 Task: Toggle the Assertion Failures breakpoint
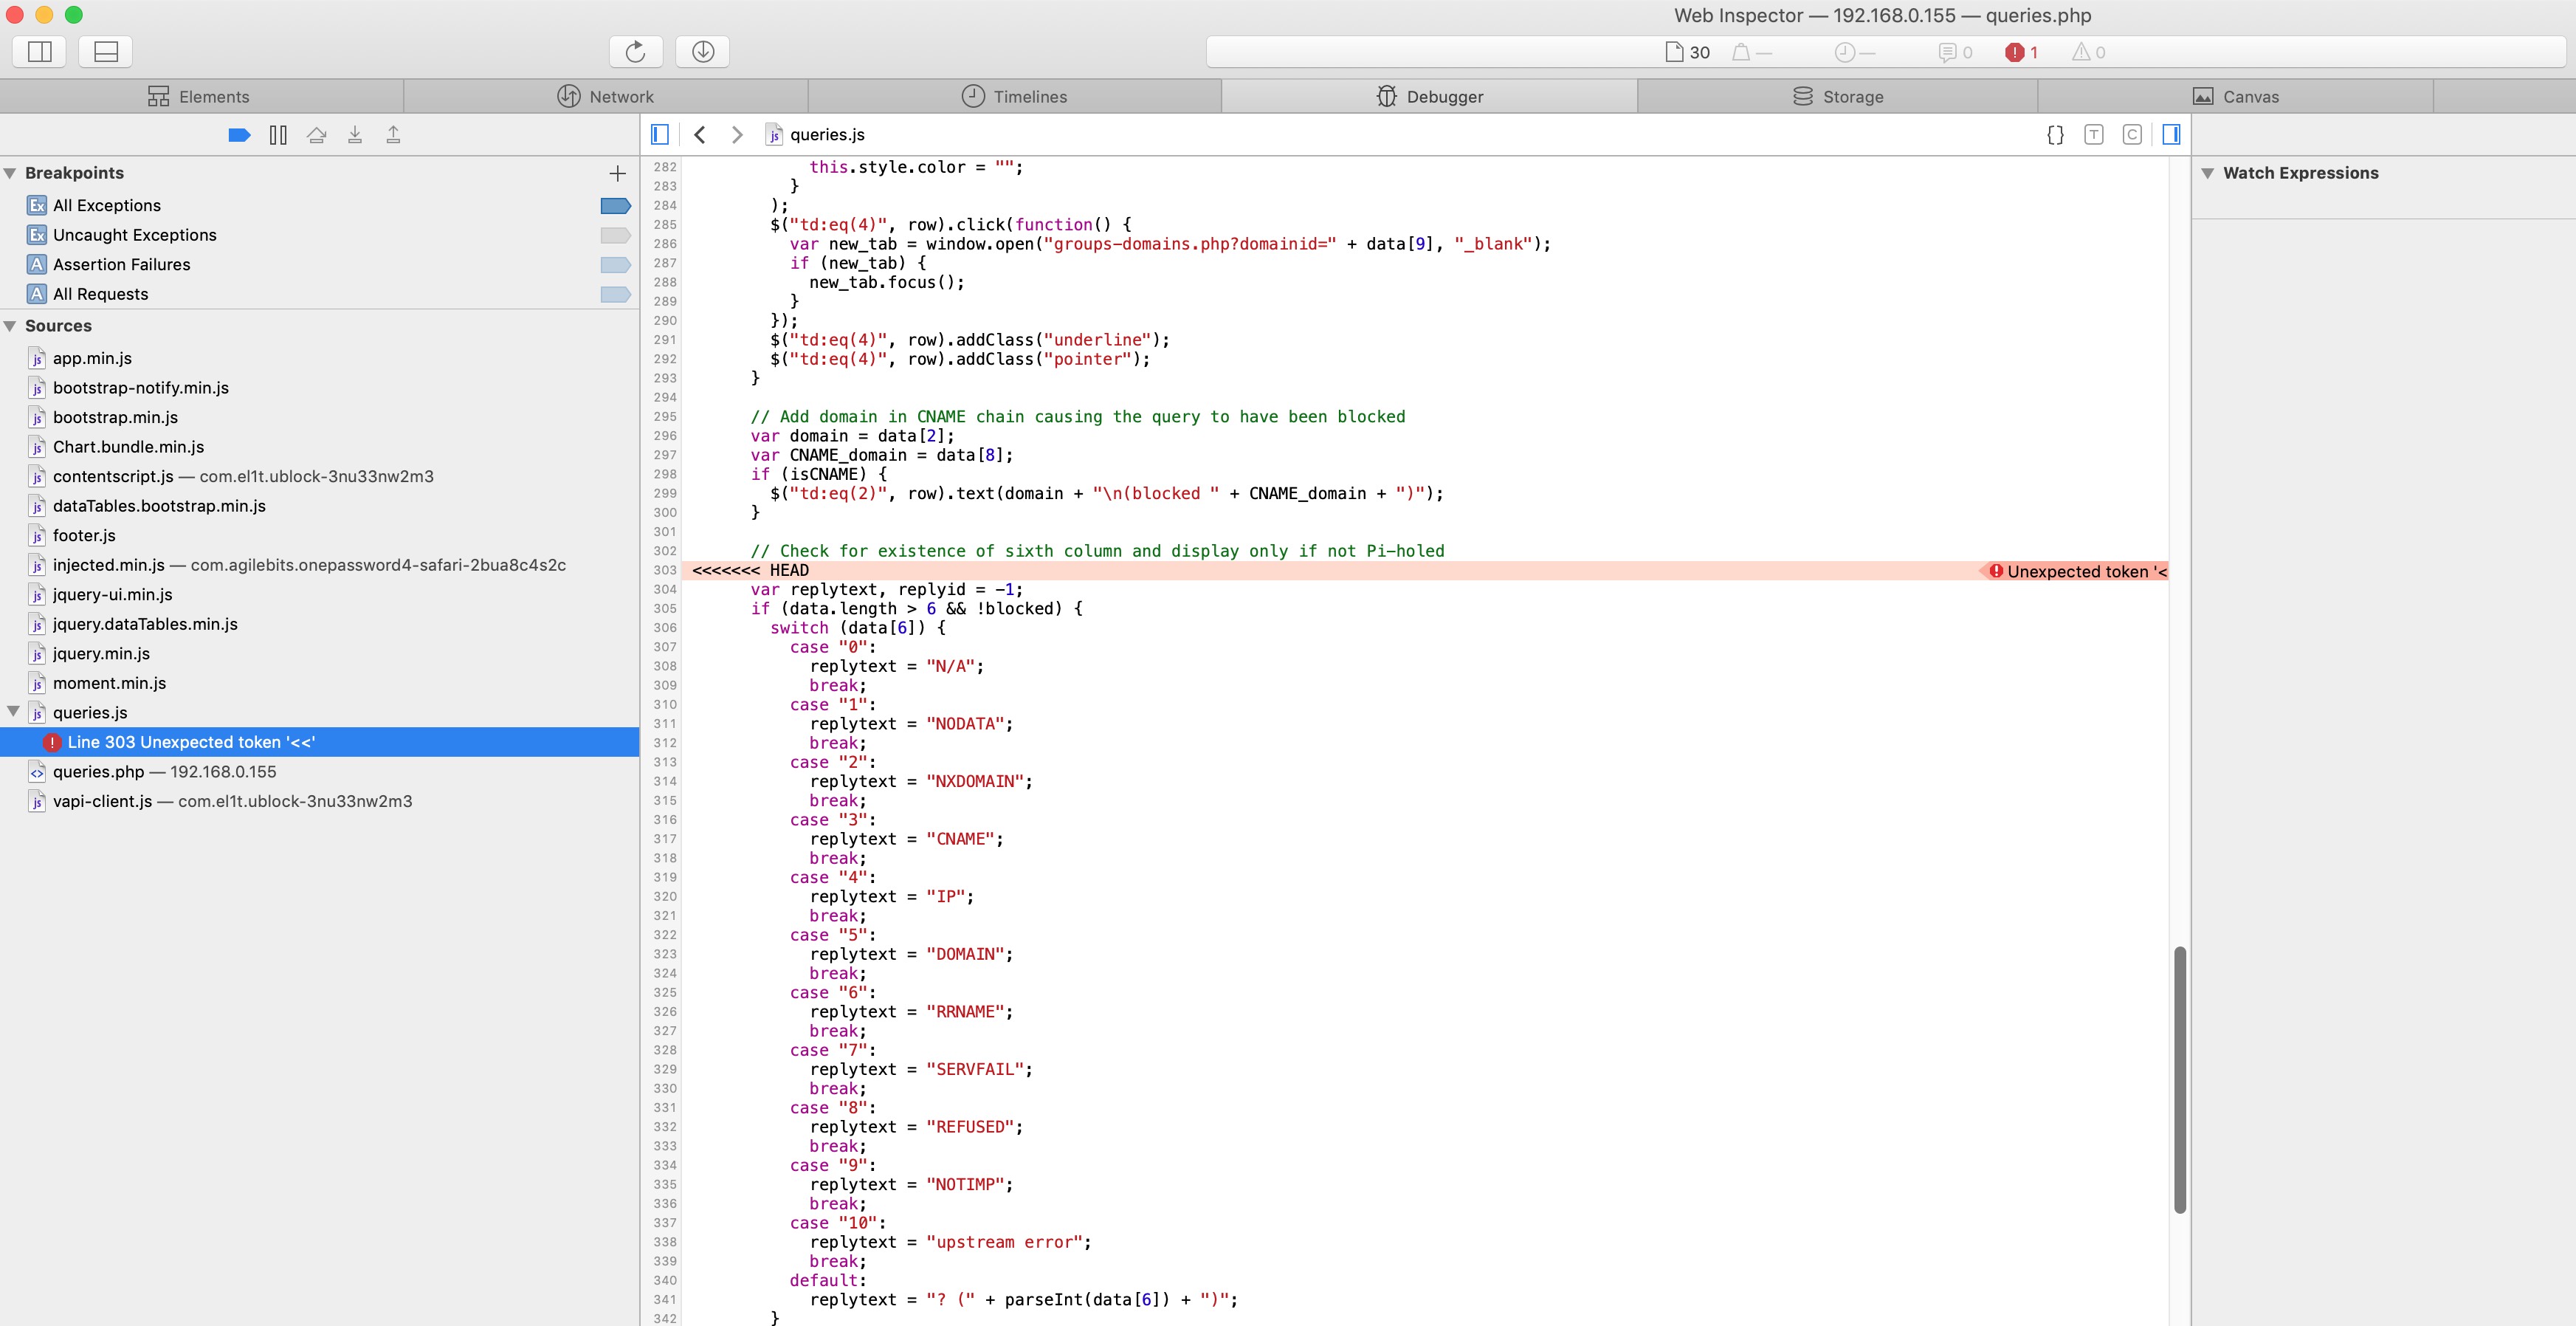tap(615, 265)
